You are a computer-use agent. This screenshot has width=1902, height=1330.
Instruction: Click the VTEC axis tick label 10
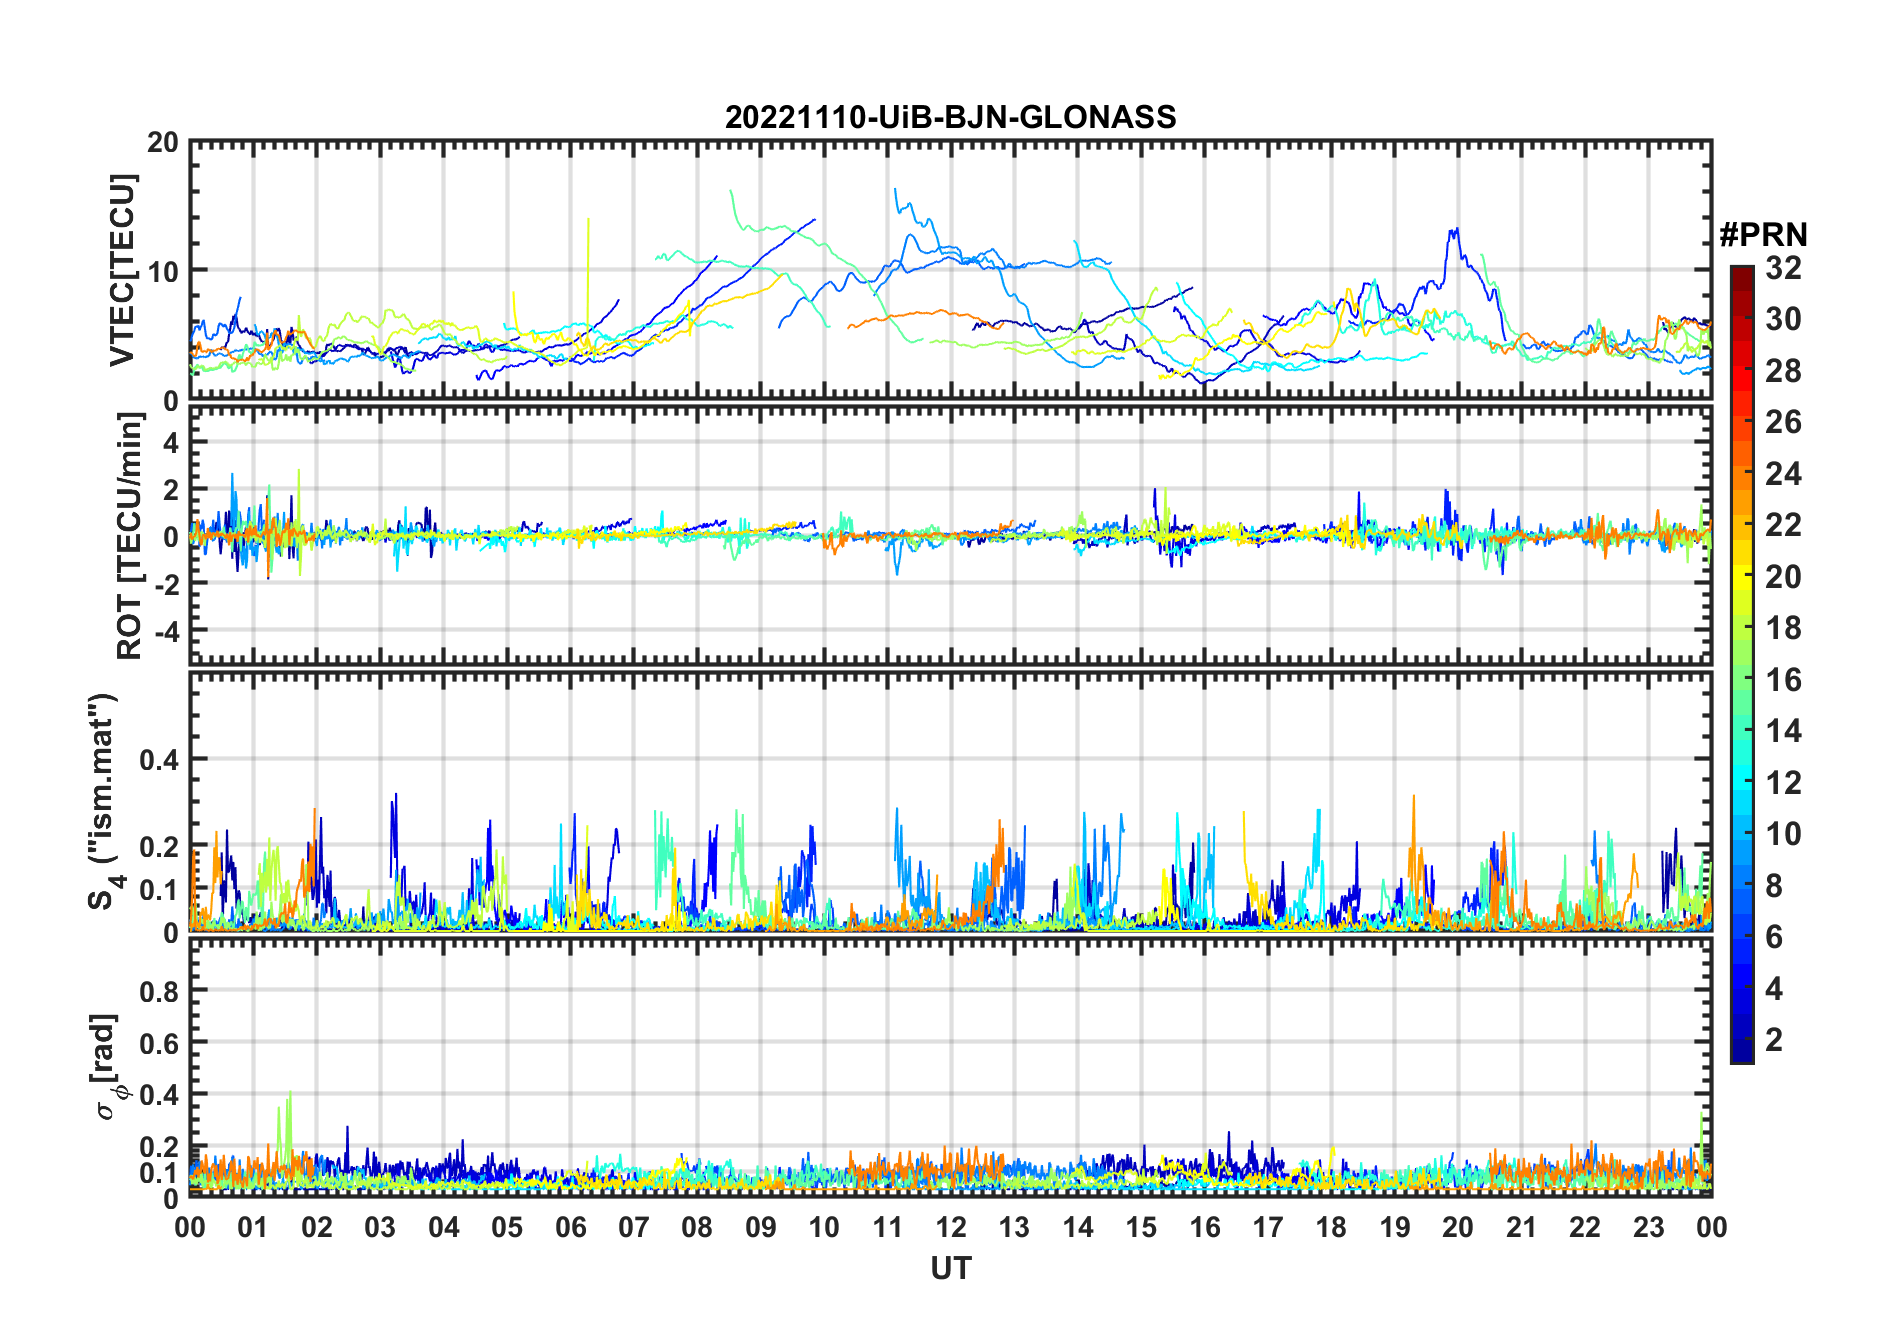(x=163, y=271)
